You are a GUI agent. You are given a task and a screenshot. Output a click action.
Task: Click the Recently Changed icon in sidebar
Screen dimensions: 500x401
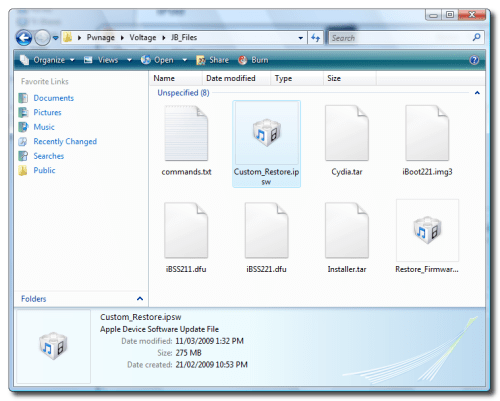(23, 141)
